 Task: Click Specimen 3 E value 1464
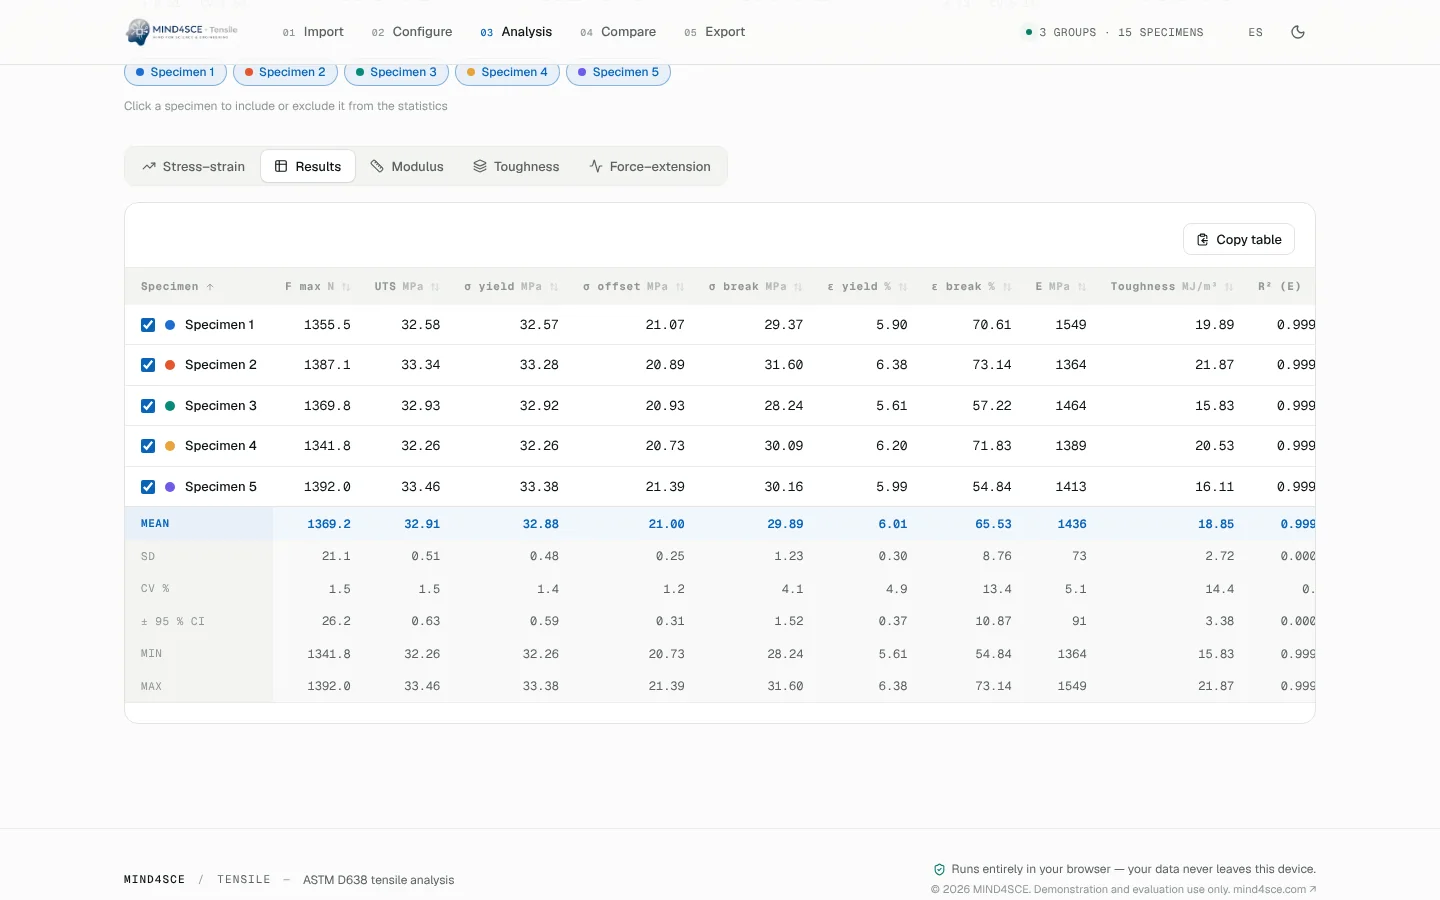point(1071,406)
